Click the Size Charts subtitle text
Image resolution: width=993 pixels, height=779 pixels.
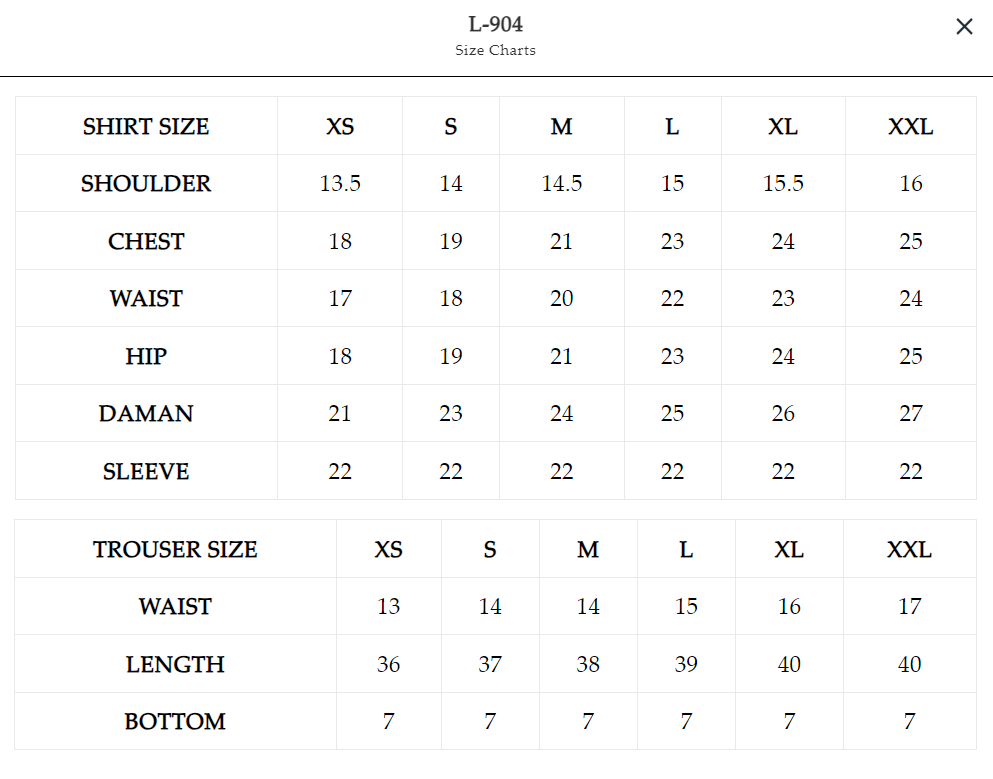(x=495, y=50)
